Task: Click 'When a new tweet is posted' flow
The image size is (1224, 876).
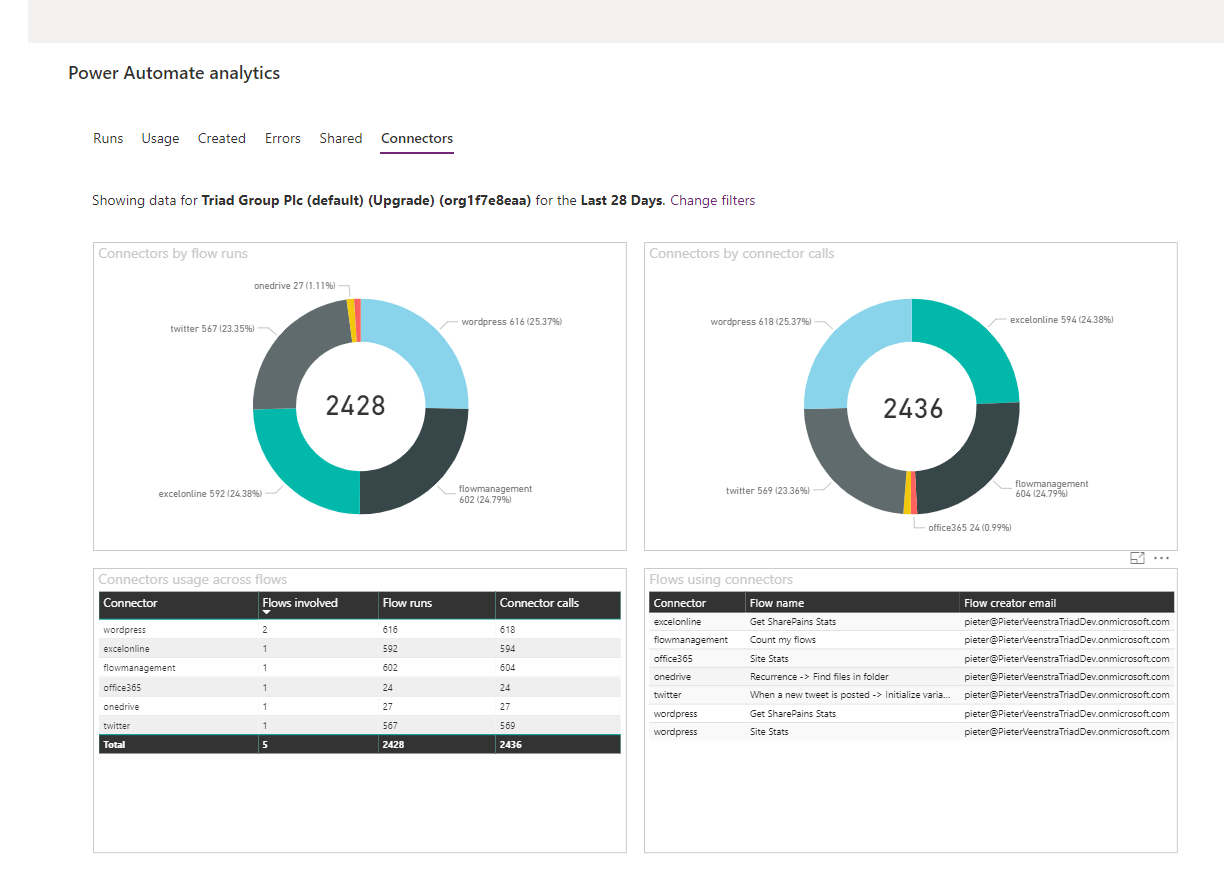Action: (850, 695)
